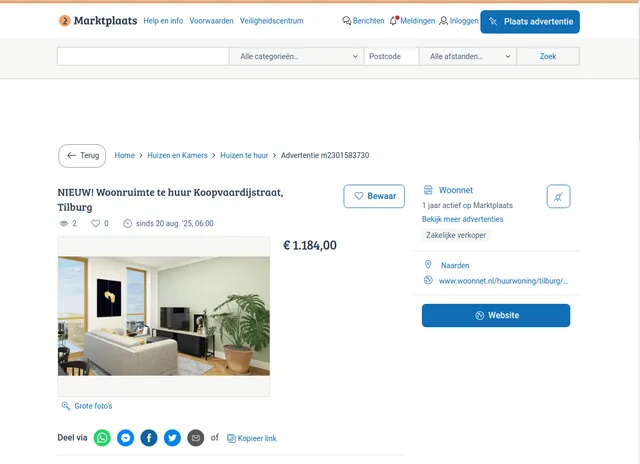Image resolution: width=640 pixels, height=464 pixels.
Task: Click the blue Website button
Action: [496, 315]
